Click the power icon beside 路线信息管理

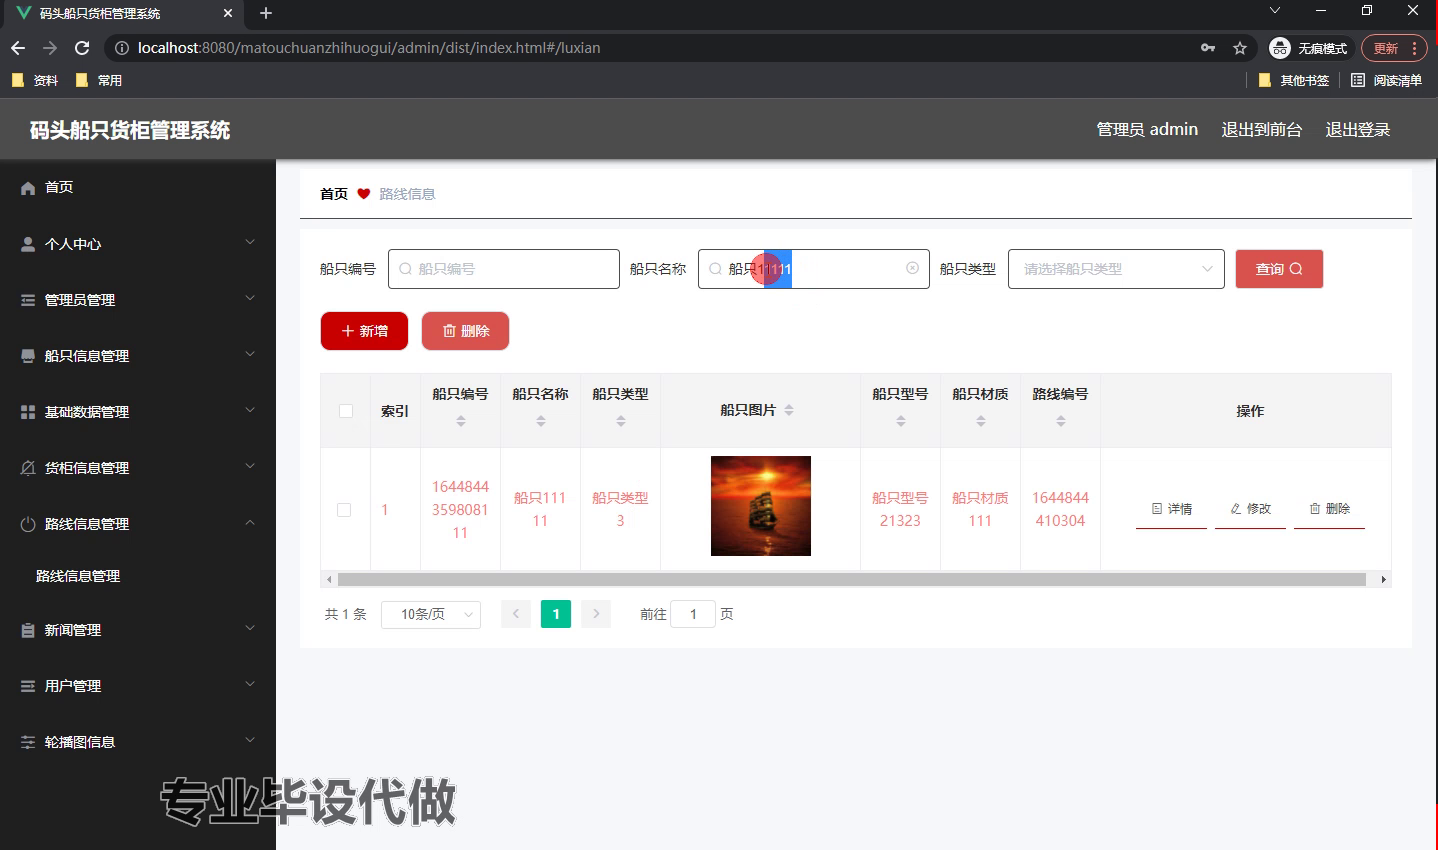click(x=28, y=524)
